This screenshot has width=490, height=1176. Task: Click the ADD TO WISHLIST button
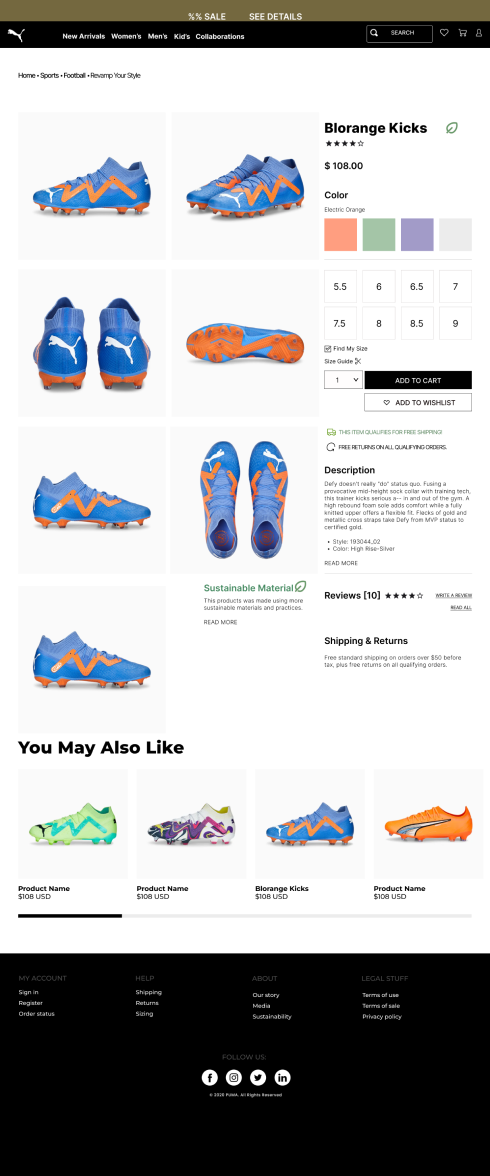[x=418, y=403]
